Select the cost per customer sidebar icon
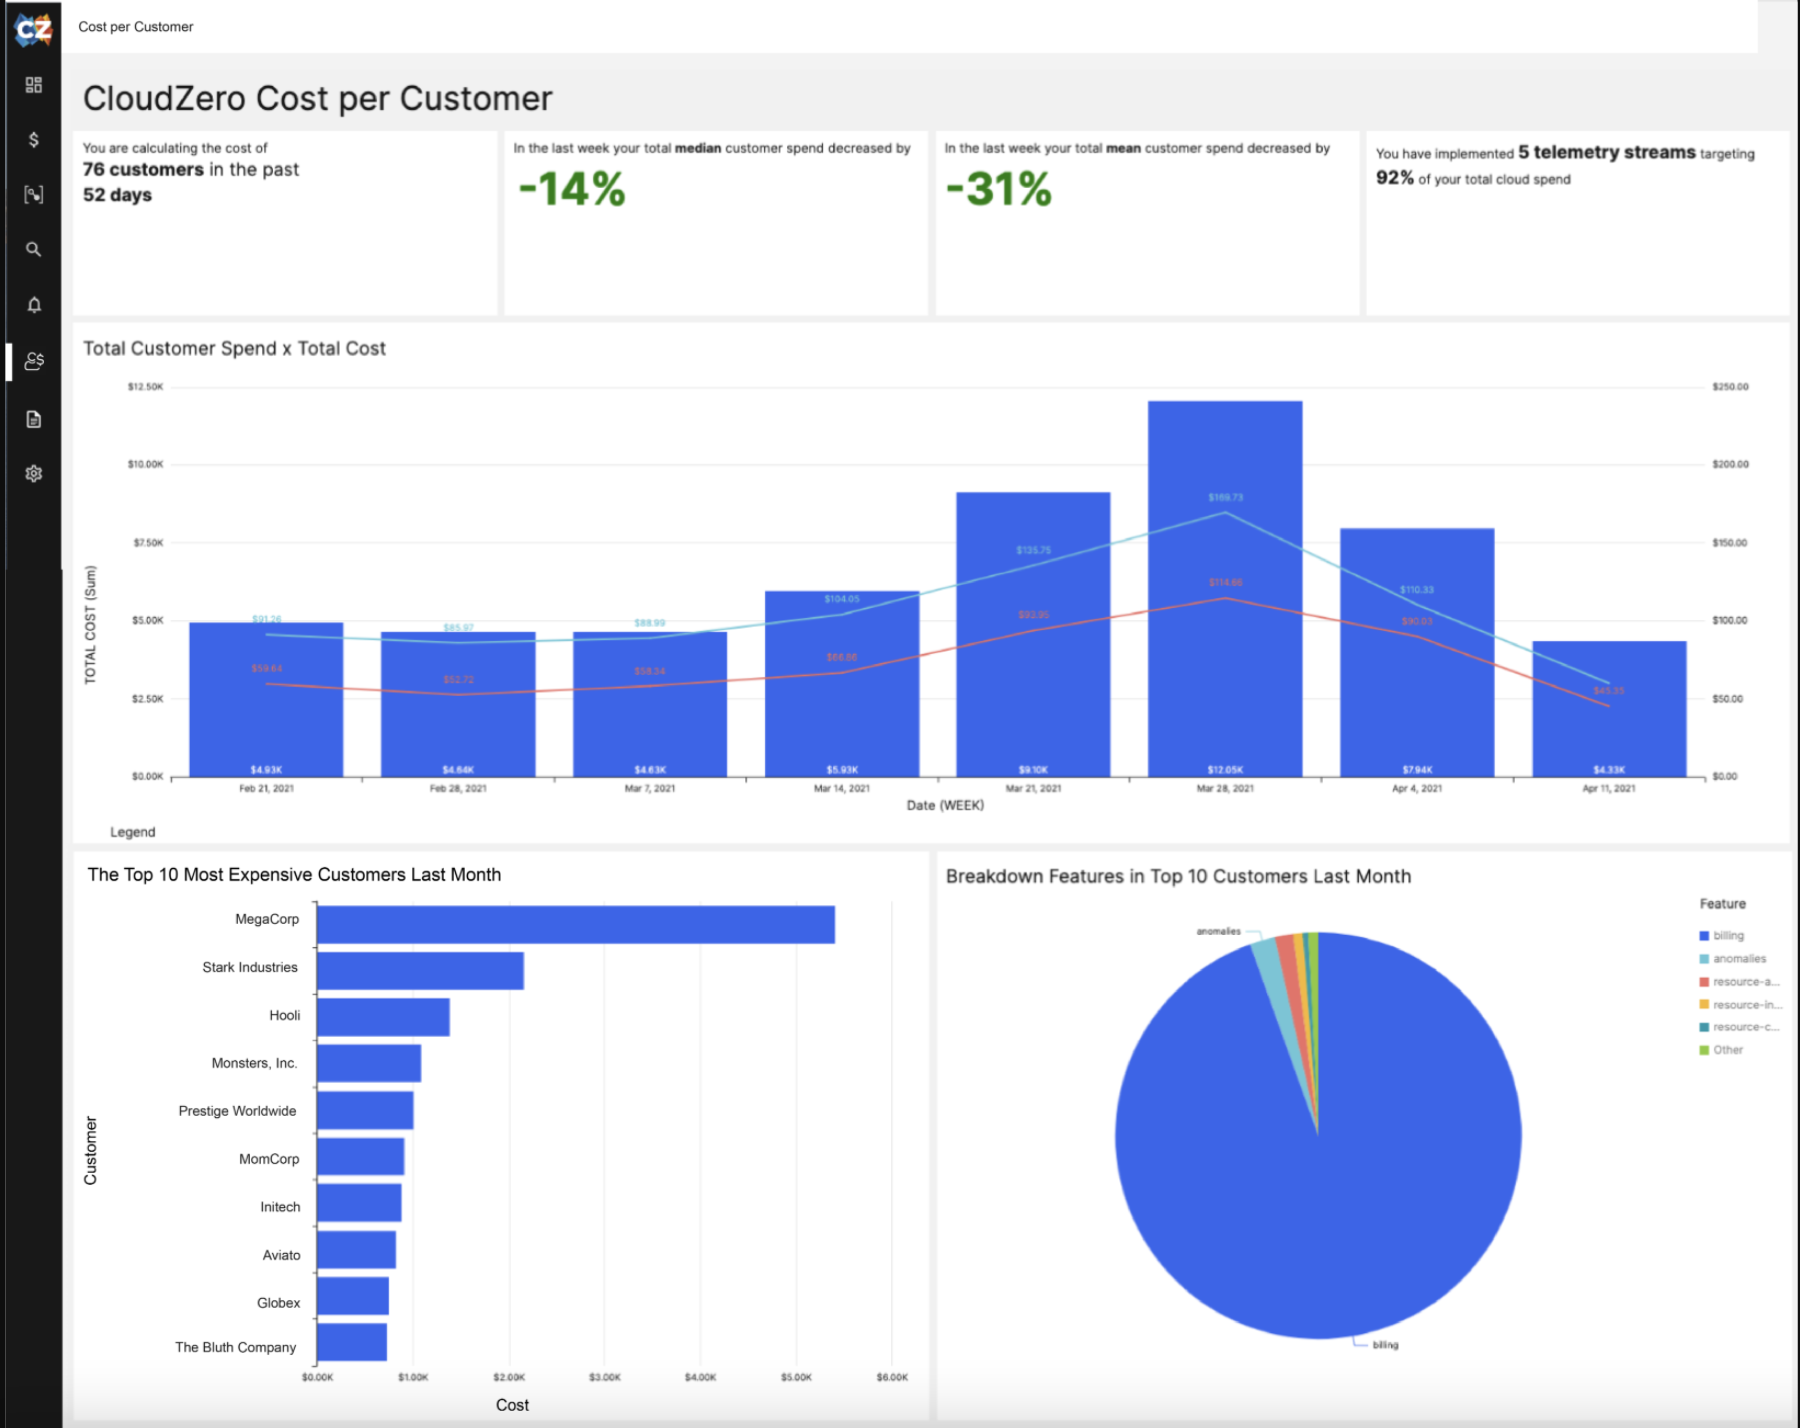The height and width of the screenshot is (1428, 1800). (34, 361)
